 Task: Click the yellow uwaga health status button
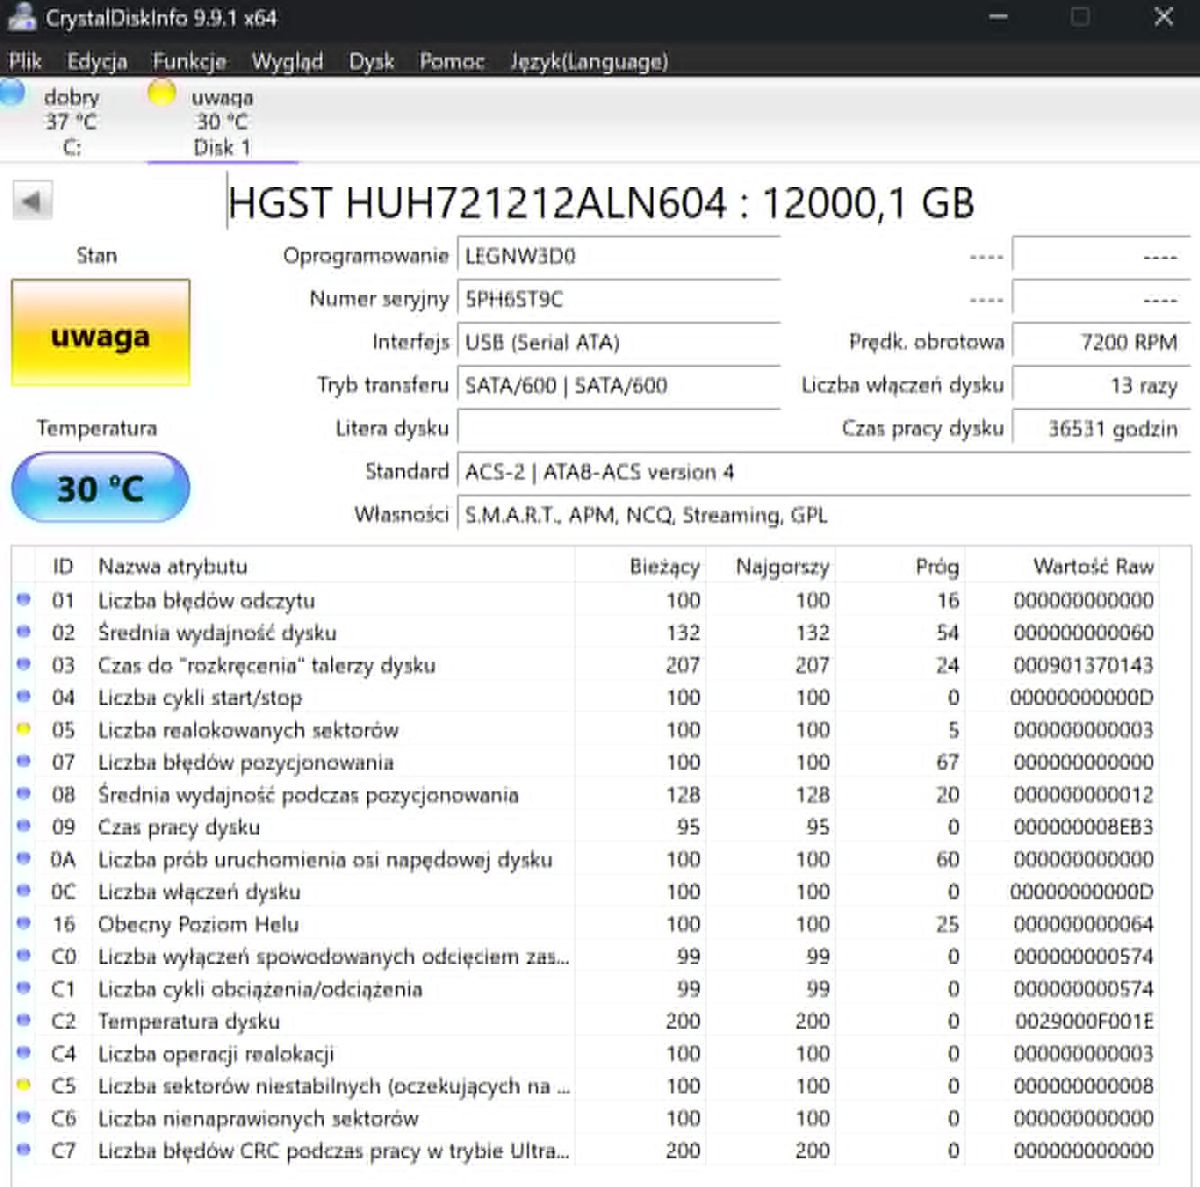point(100,334)
